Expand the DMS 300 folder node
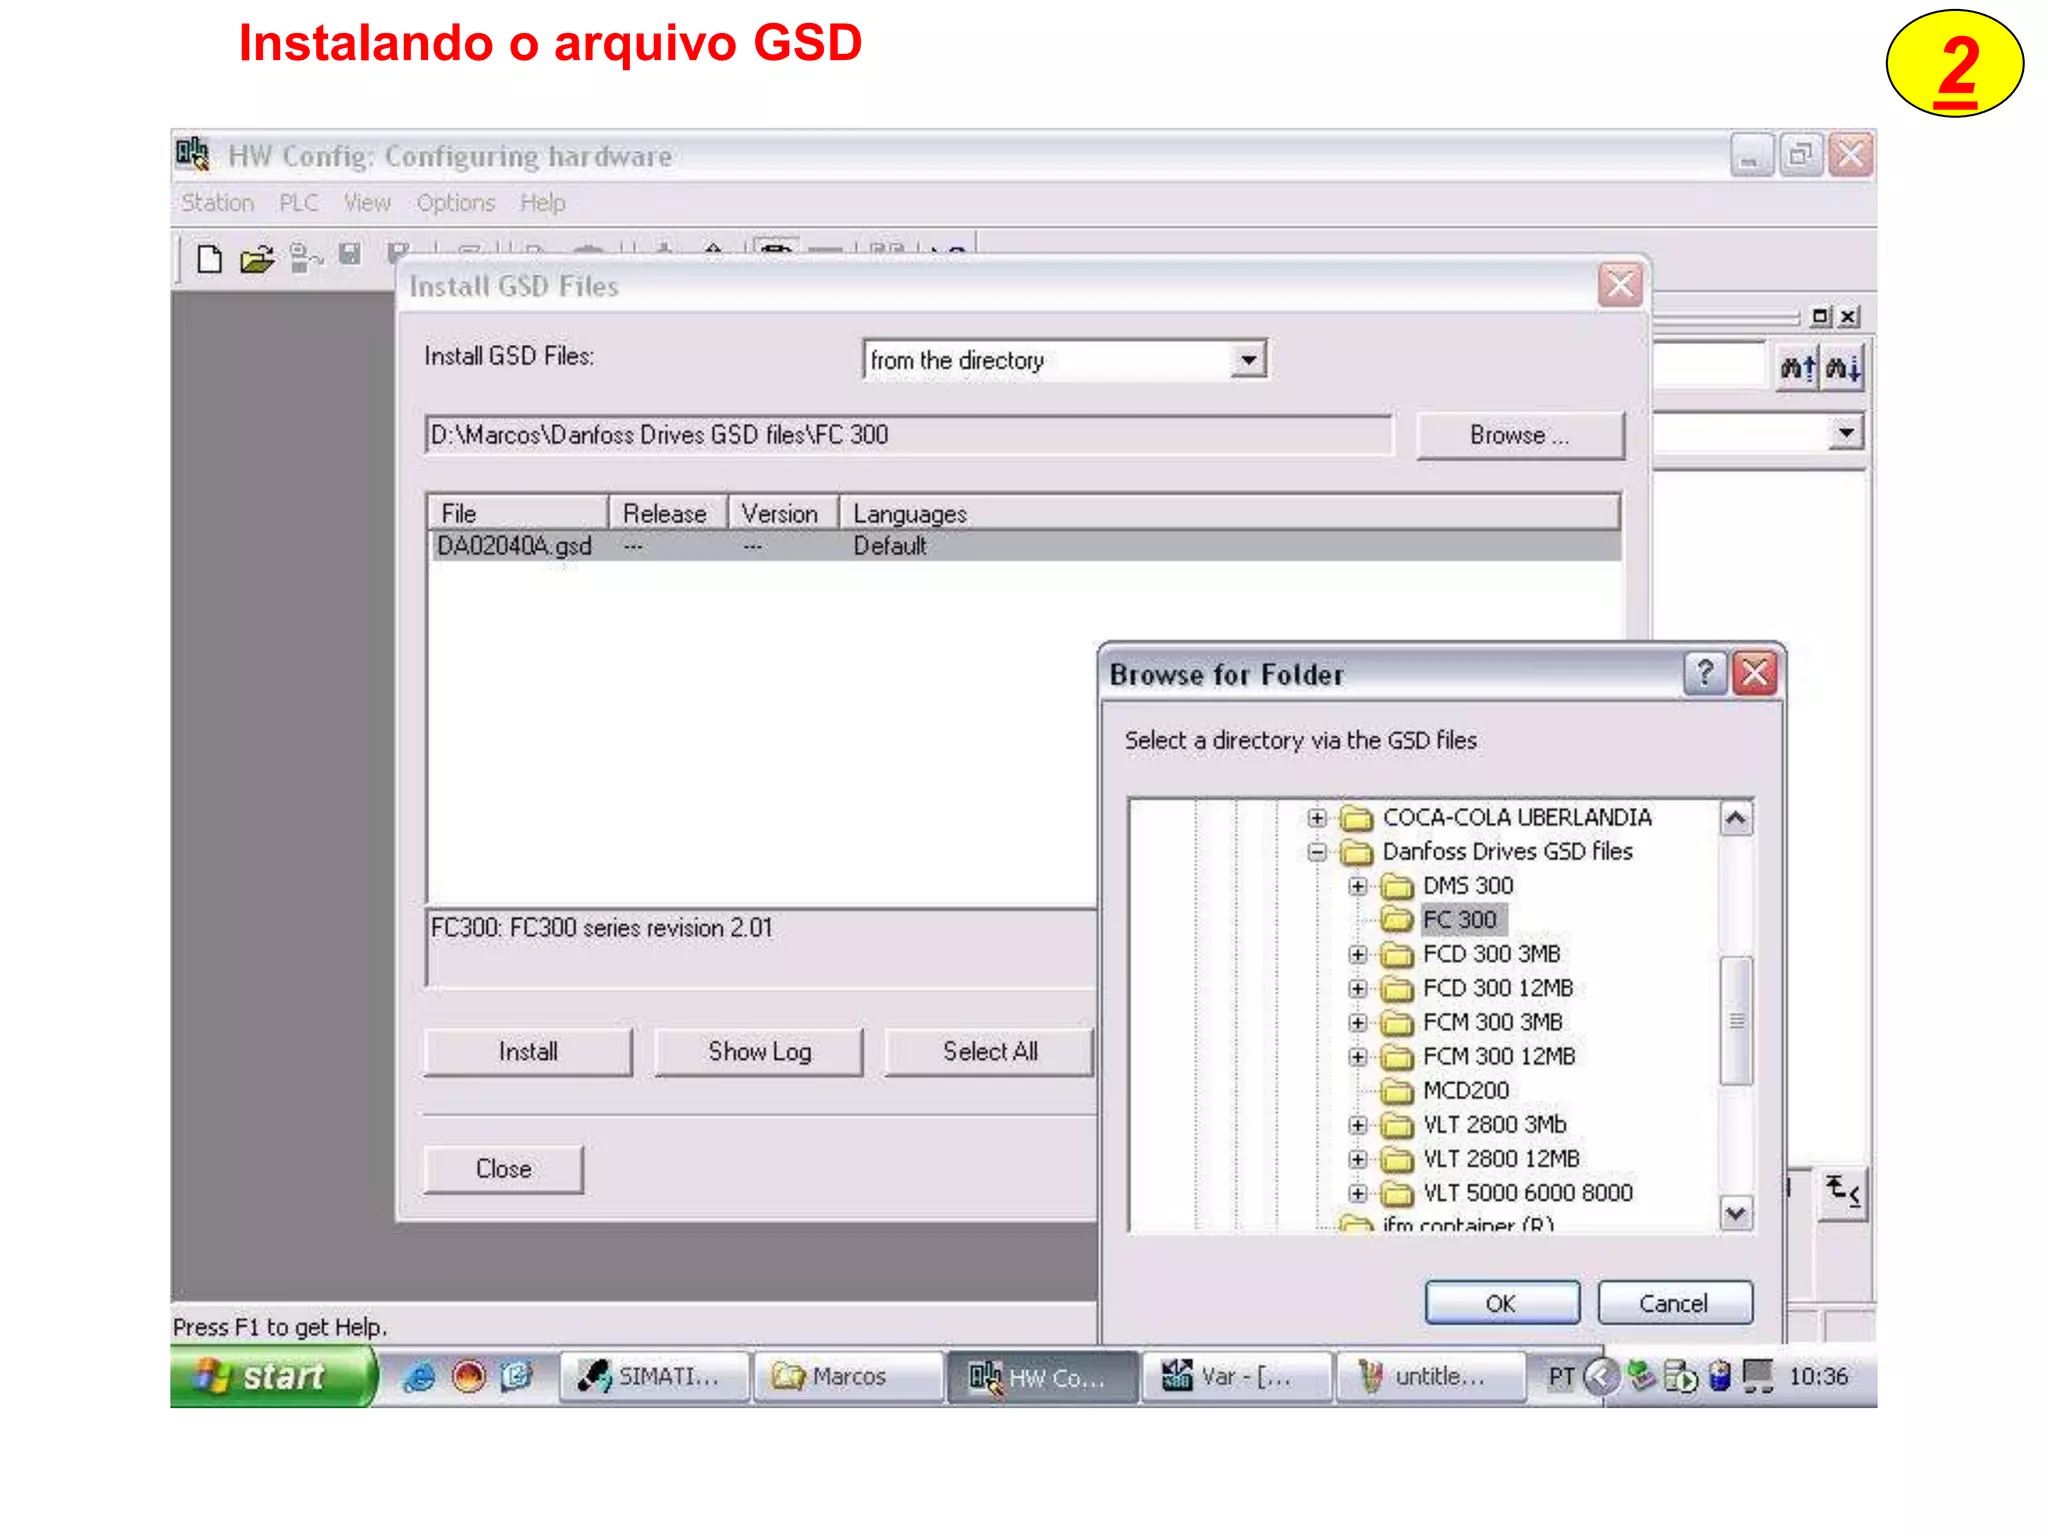Image resolution: width=2048 pixels, height=1536 pixels. point(1357,886)
